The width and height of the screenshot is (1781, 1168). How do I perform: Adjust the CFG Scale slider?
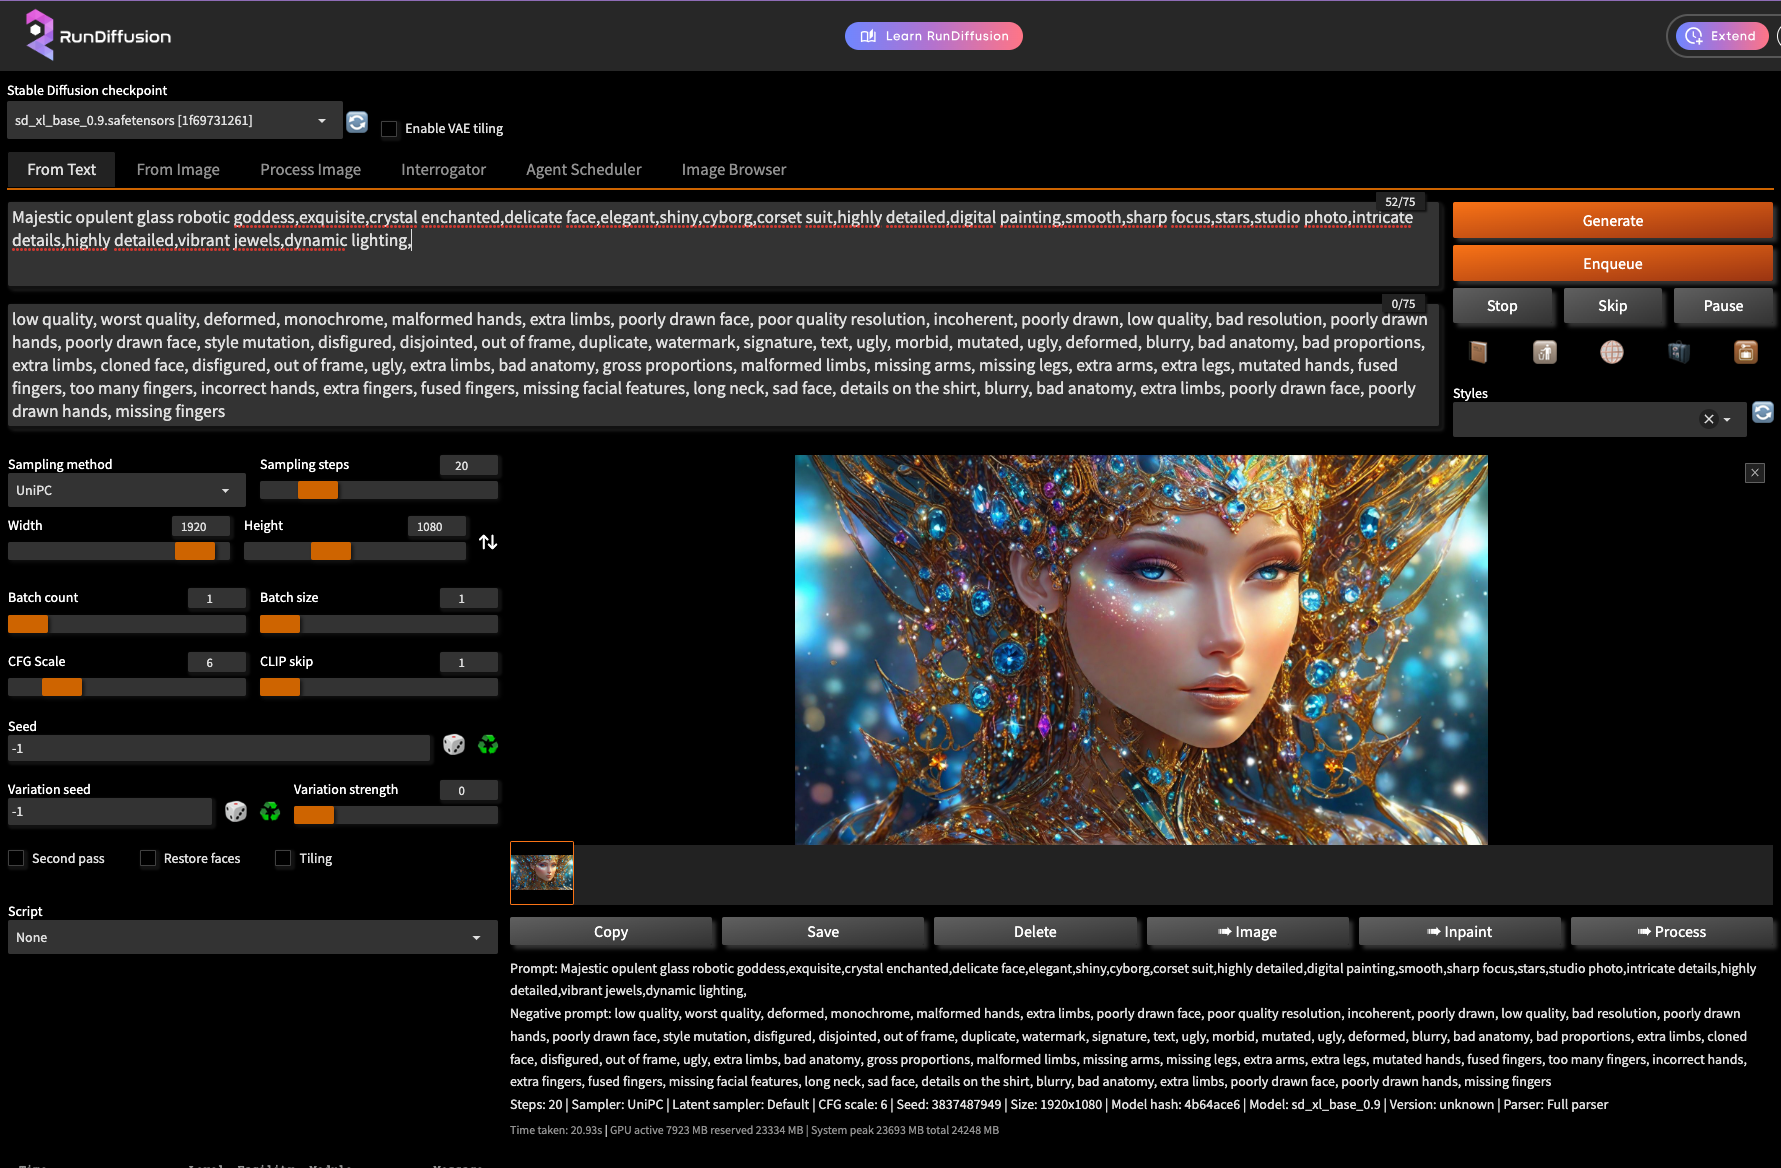pos(126,687)
